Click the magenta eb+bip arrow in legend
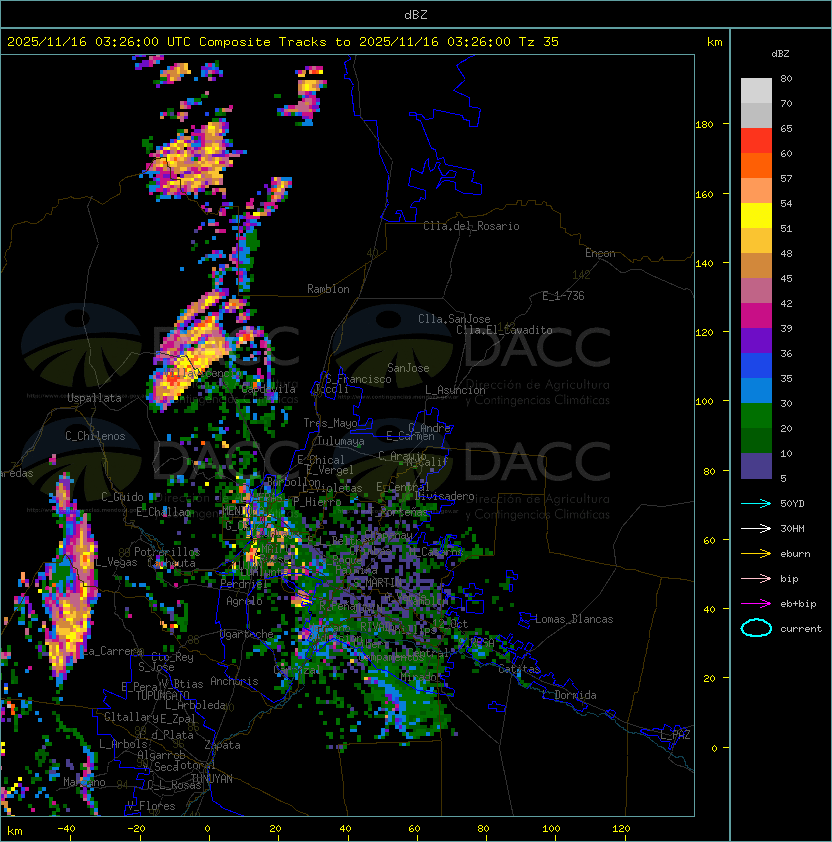 (x=756, y=604)
